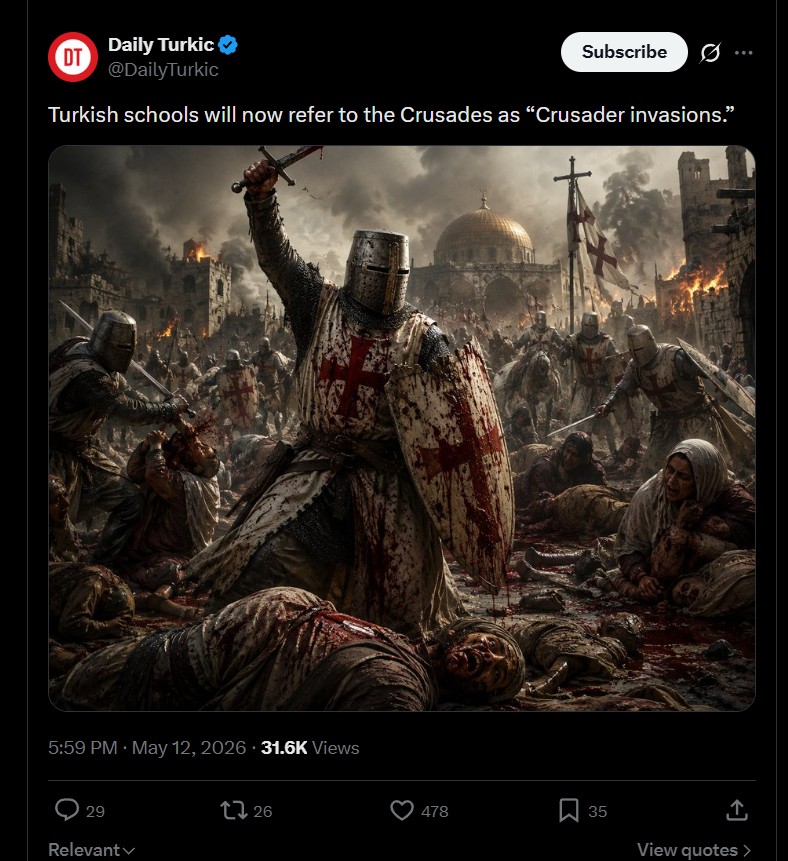
Task: Click the post timestamp 5:59 PM
Action: coord(82,747)
